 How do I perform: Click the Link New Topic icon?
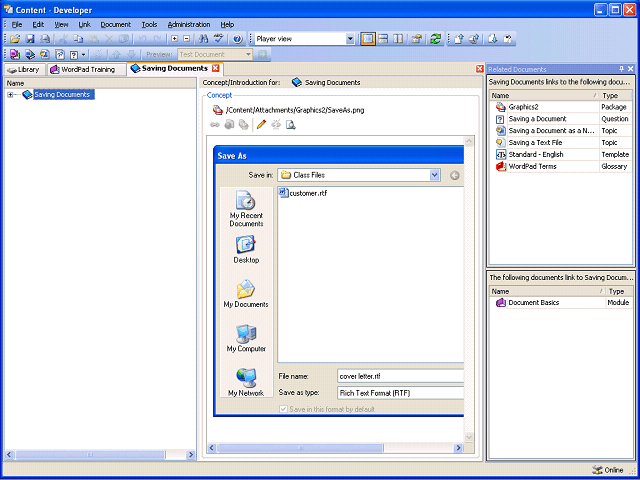(x=45, y=54)
